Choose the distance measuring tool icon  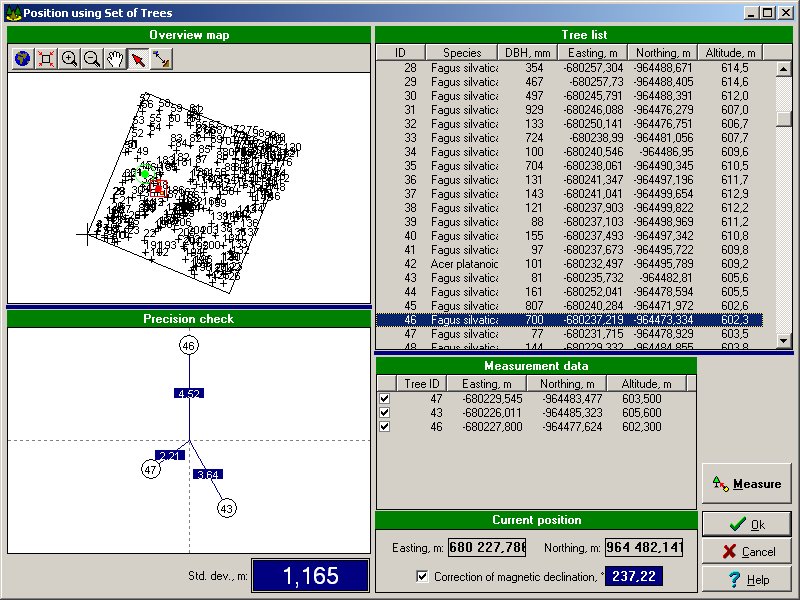(x=161, y=59)
